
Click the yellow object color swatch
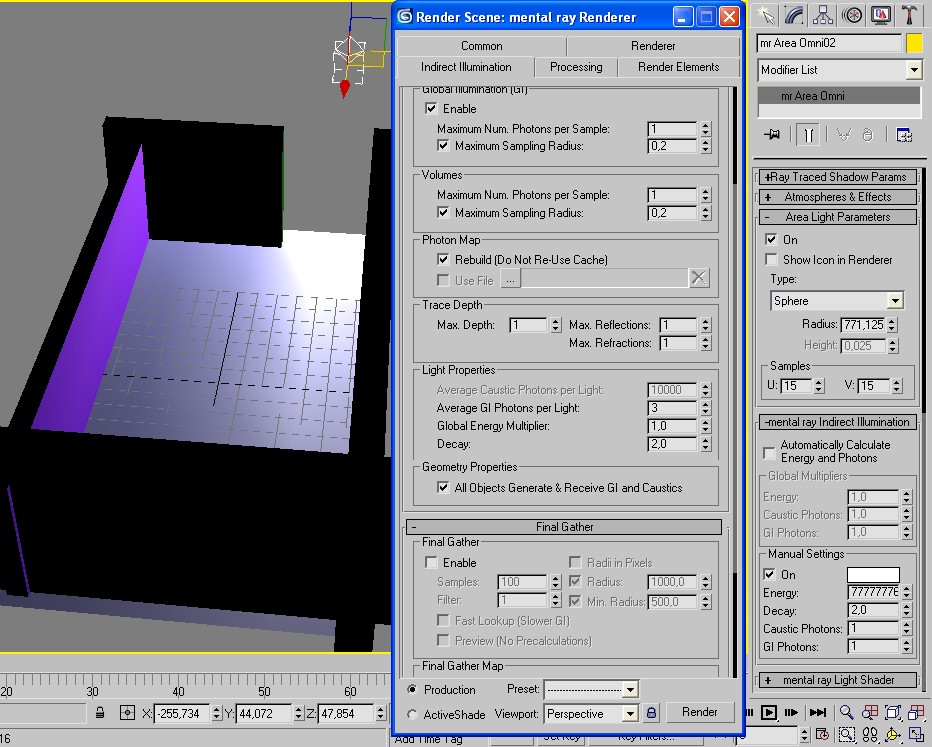[914, 43]
